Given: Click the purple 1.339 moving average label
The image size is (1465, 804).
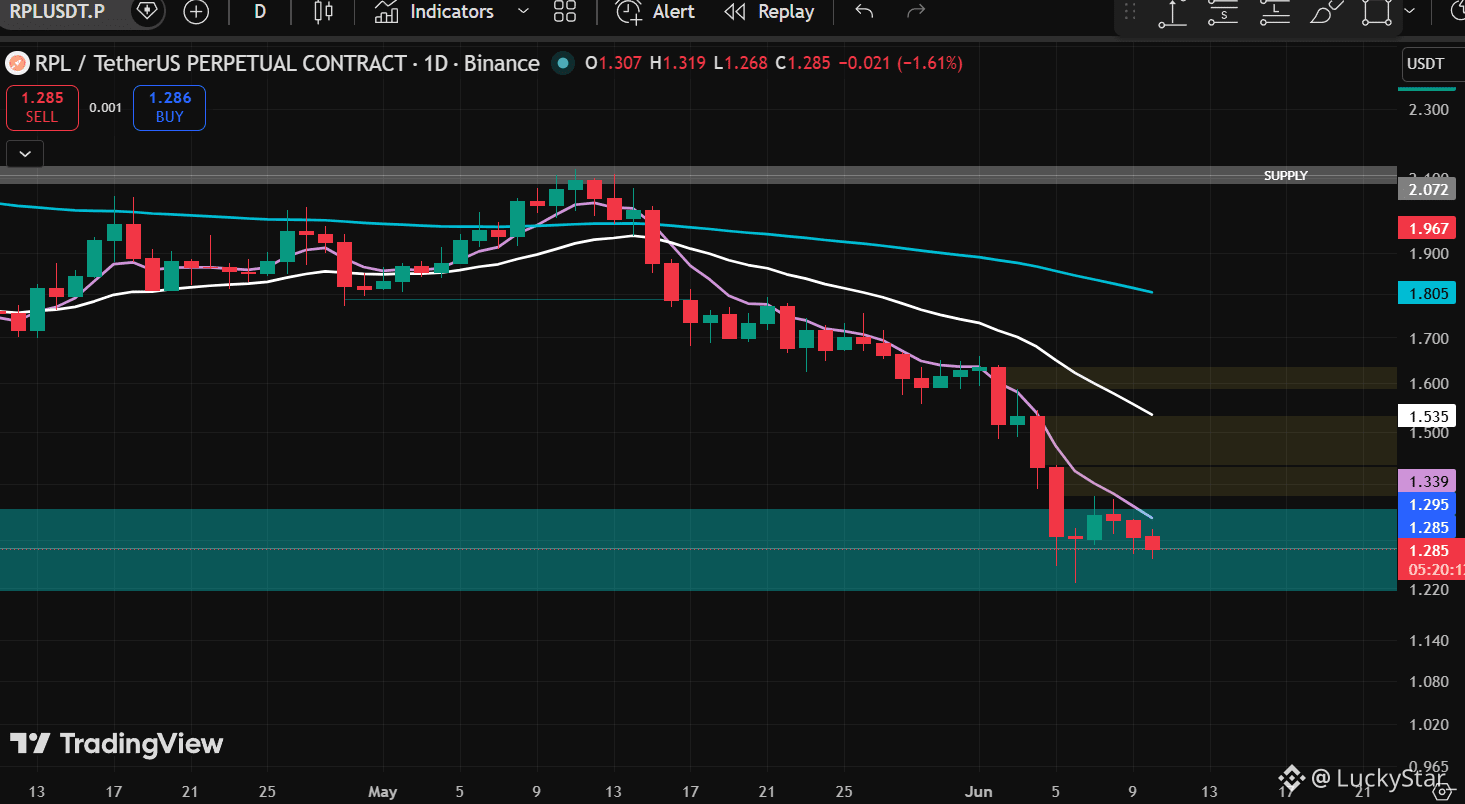Looking at the screenshot, I should coord(1428,482).
